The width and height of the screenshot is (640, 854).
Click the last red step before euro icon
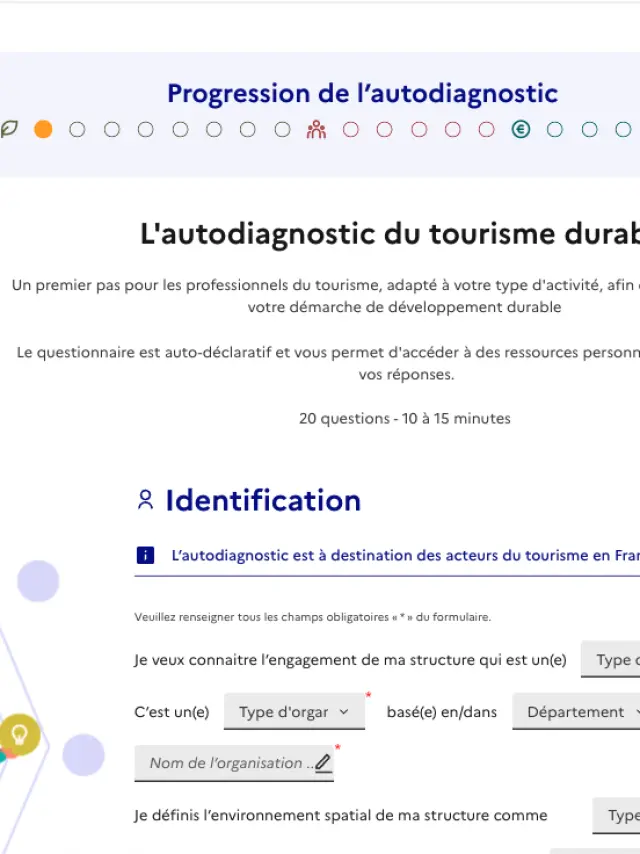point(486,129)
